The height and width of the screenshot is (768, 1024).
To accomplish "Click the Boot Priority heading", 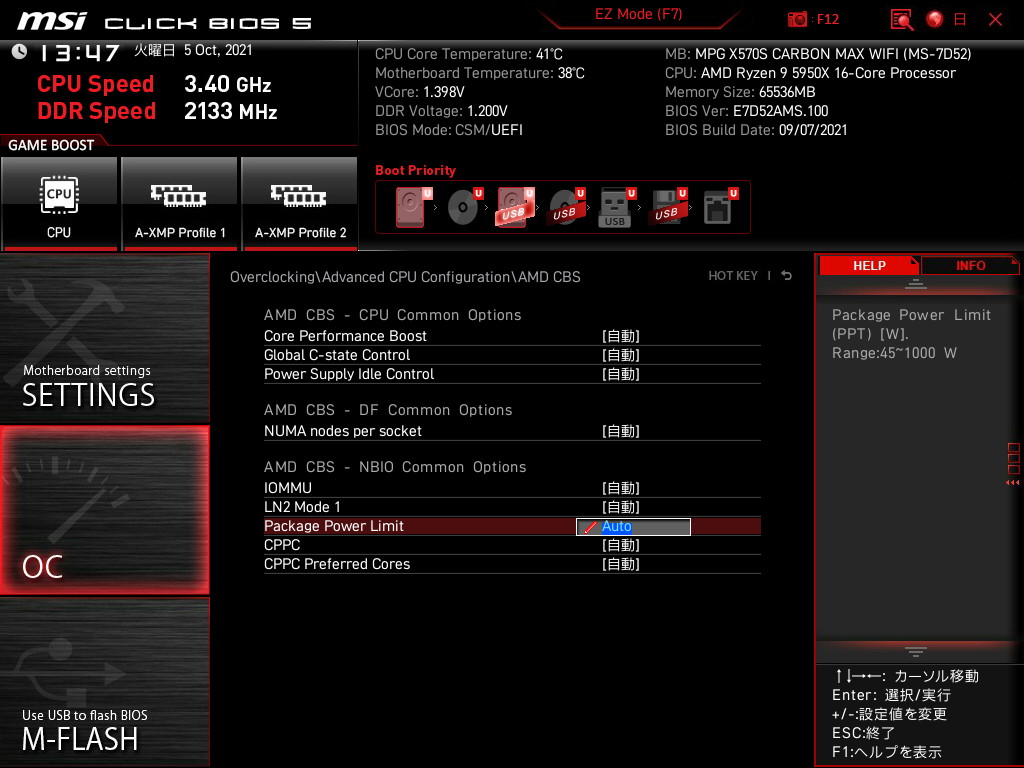I will point(415,170).
